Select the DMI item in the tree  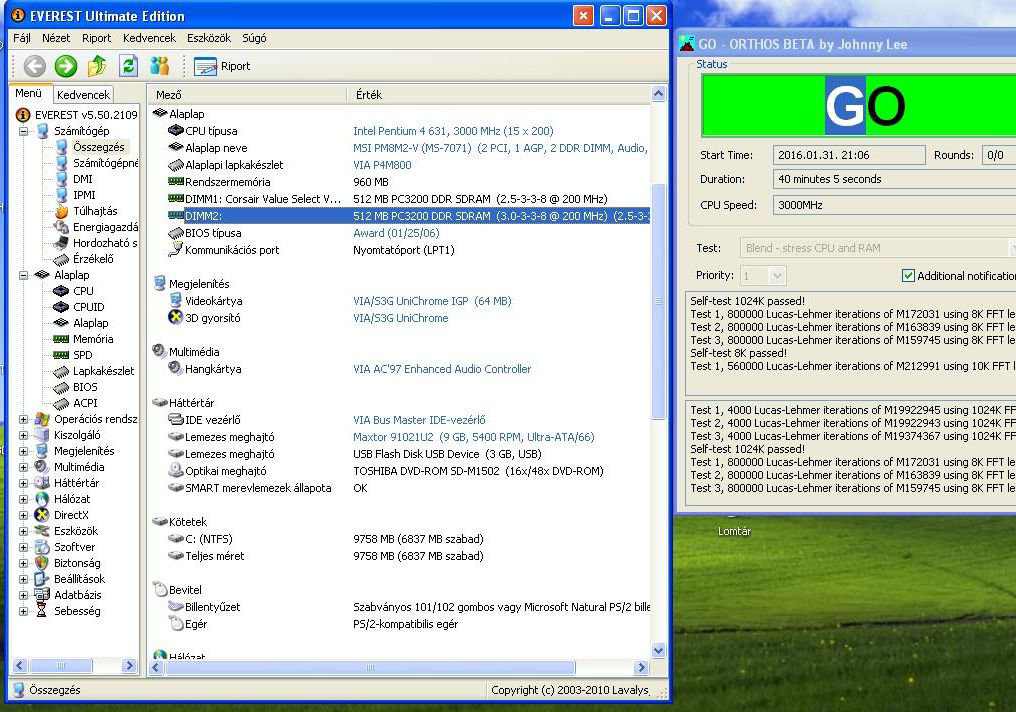pos(82,179)
